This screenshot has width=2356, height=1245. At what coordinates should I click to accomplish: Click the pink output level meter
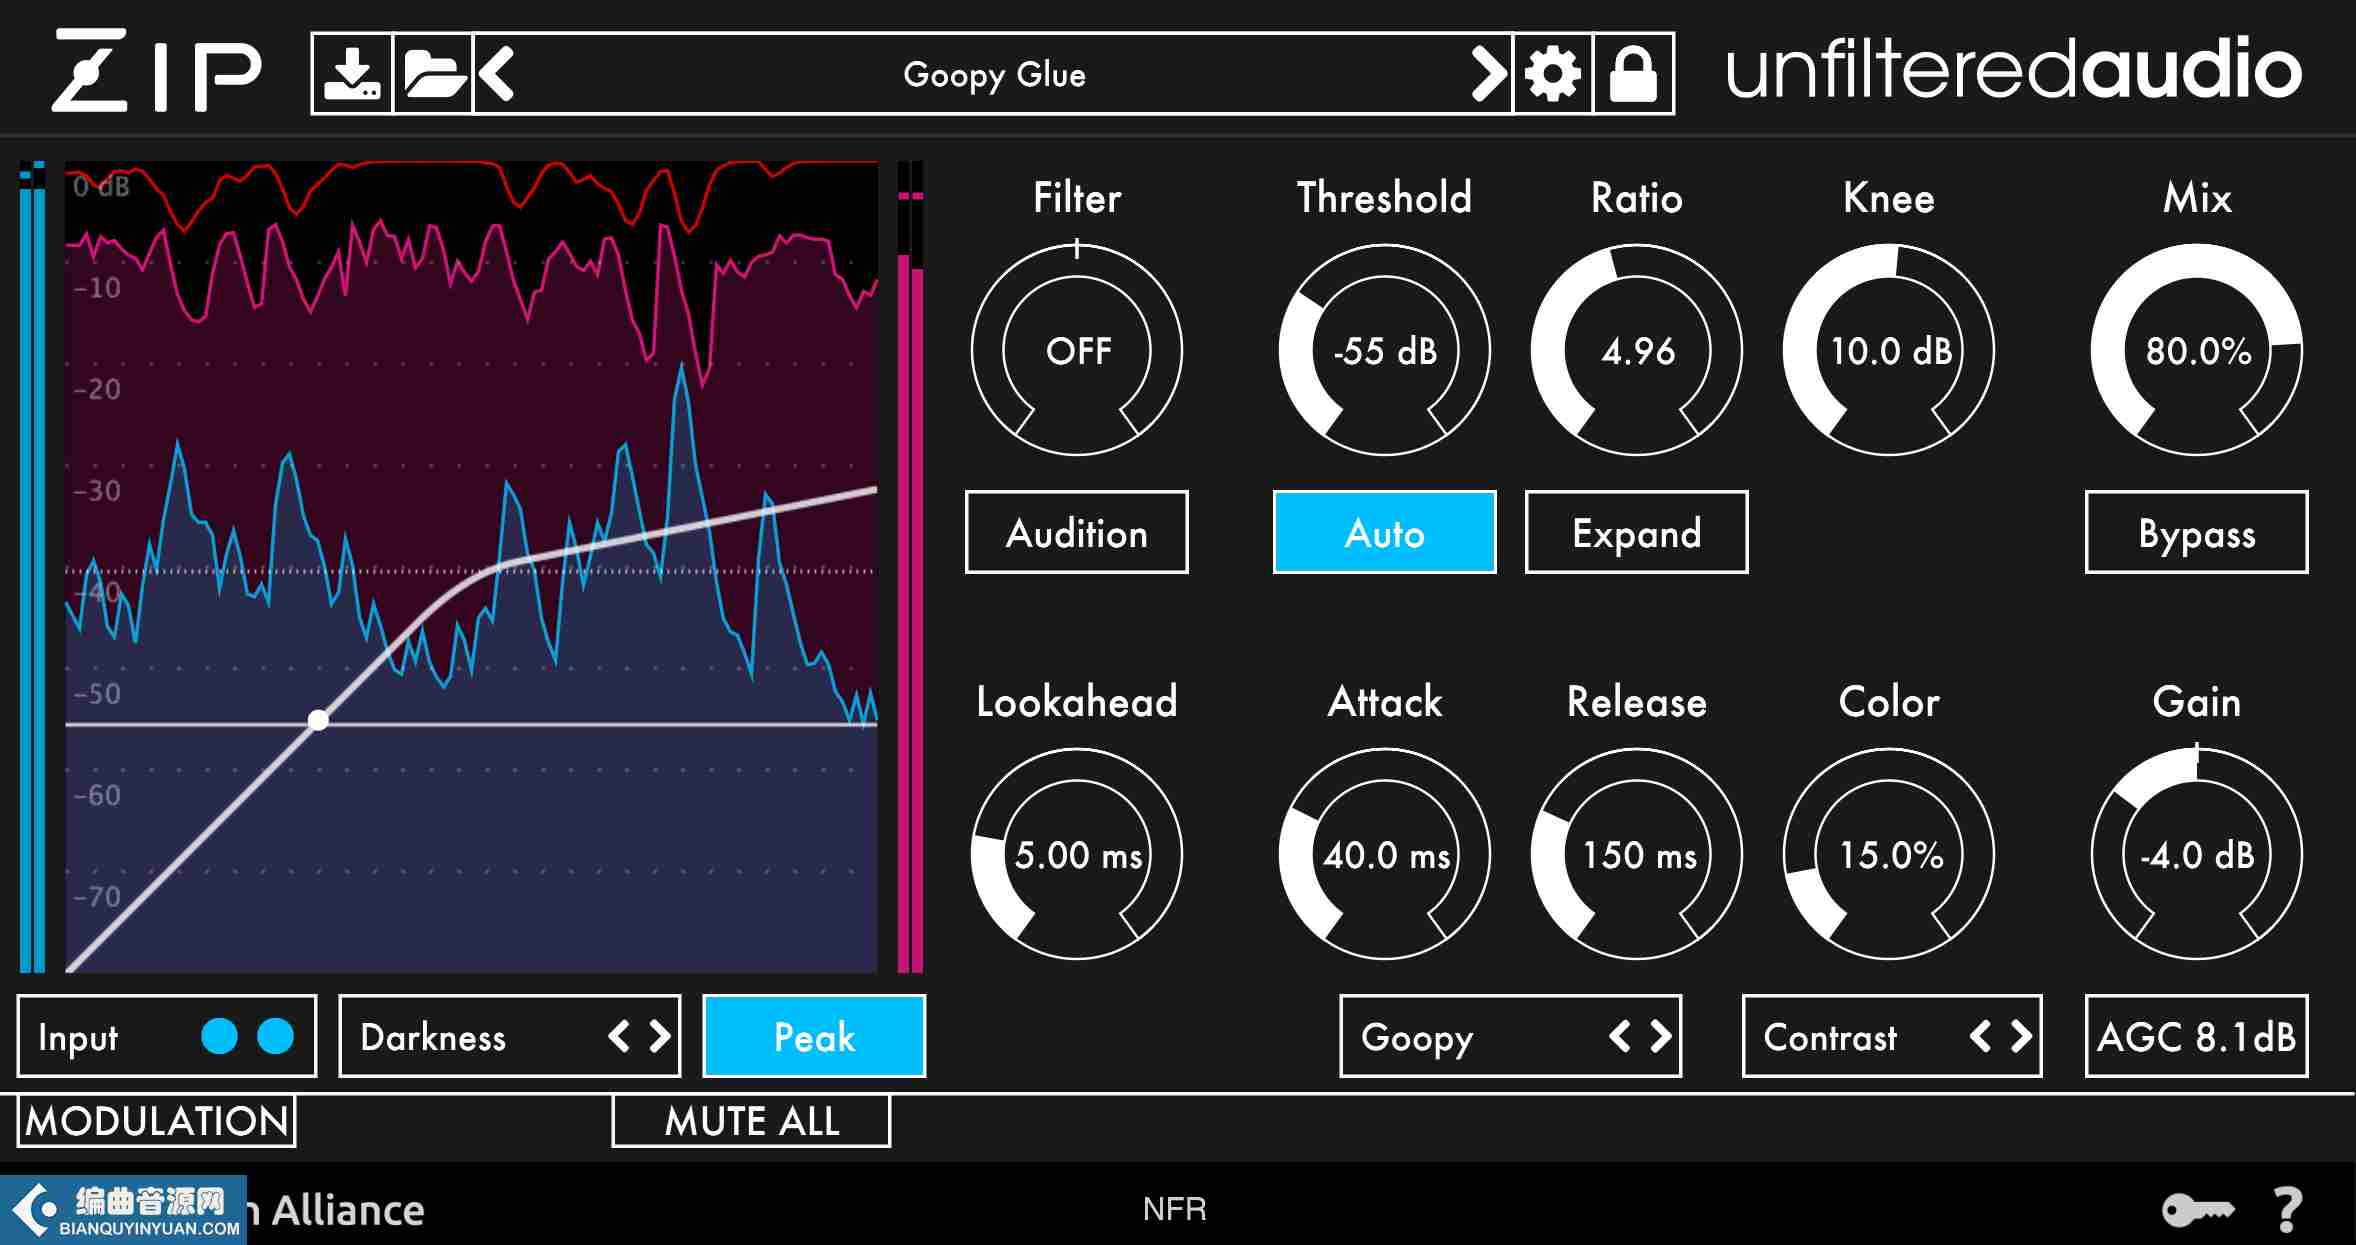[910, 566]
